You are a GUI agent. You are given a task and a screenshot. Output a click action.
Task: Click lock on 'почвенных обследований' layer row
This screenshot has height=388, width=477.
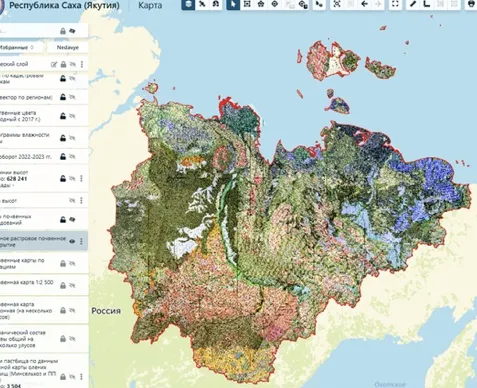(x=63, y=219)
